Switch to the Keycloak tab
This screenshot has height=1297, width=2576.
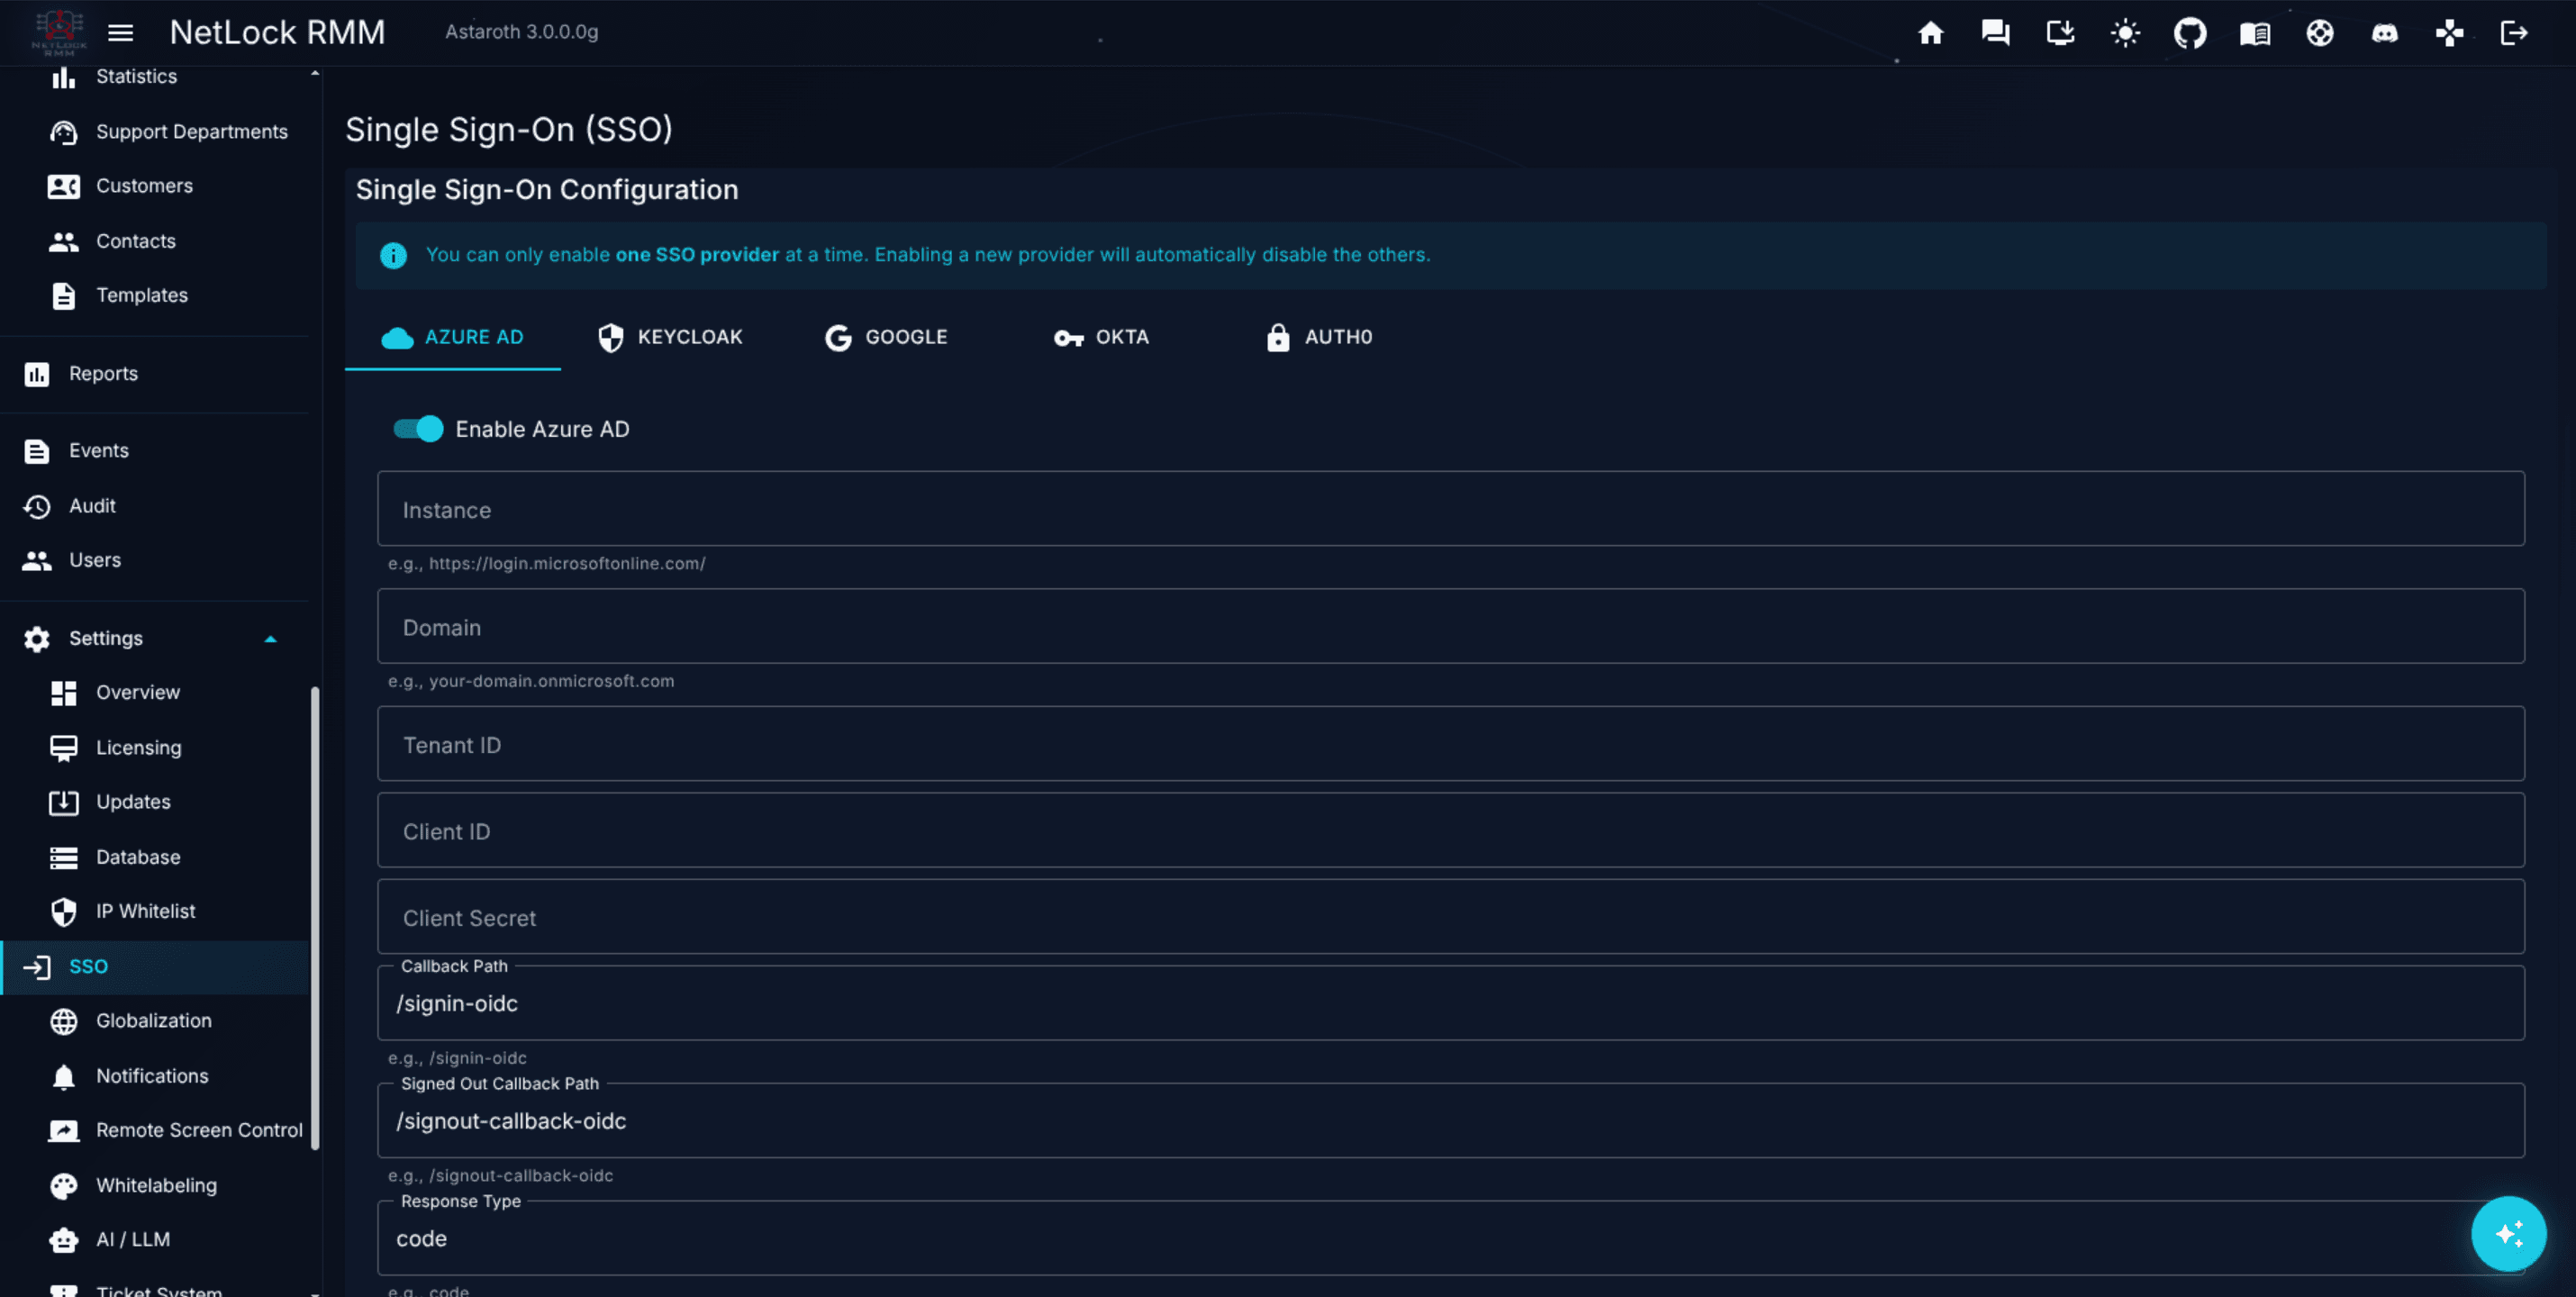coord(669,338)
